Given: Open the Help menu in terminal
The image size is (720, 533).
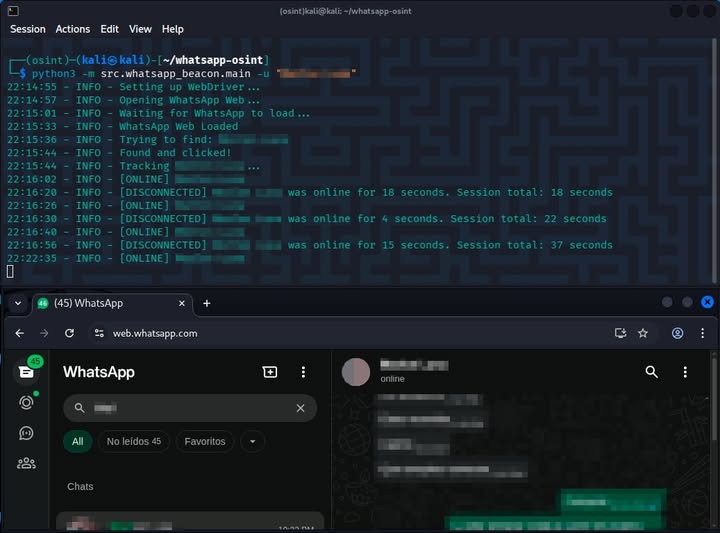Looking at the screenshot, I should pyautogui.click(x=172, y=29).
